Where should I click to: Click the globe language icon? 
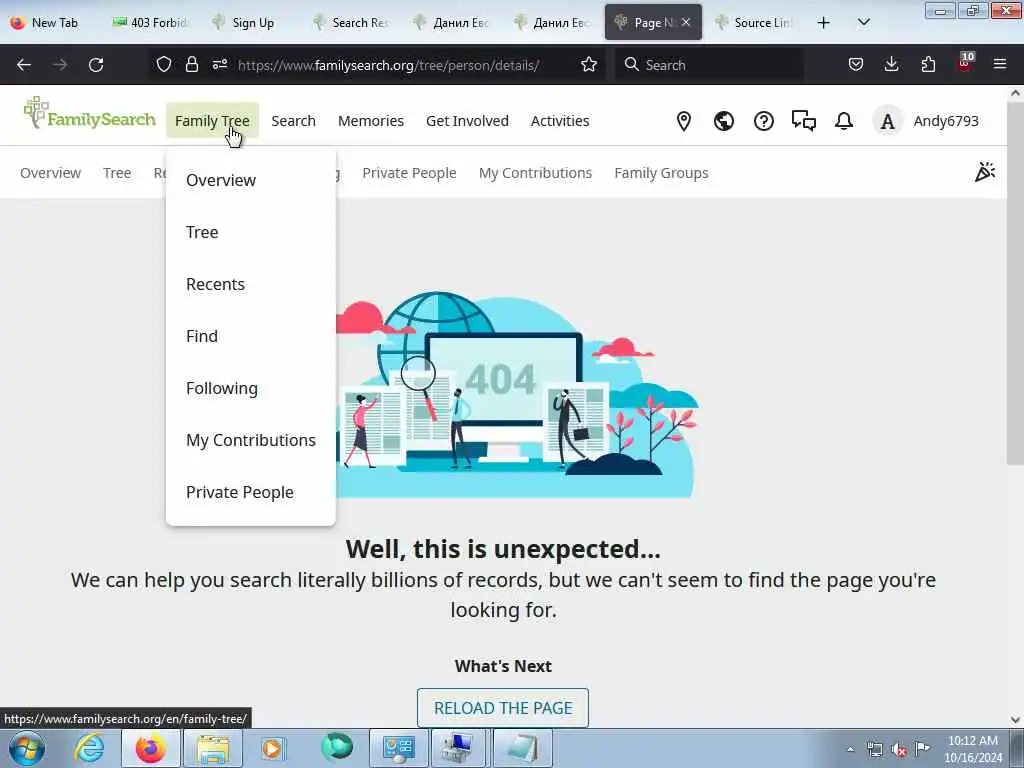(x=724, y=121)
